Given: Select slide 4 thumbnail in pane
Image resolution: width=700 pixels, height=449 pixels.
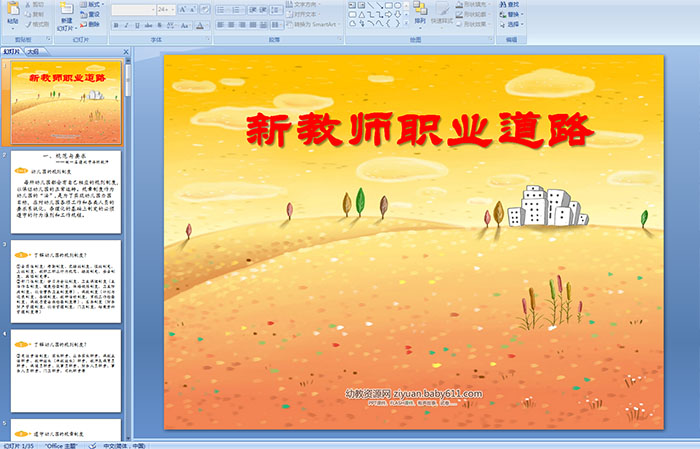Looking at the screenshot, I should (66, 371).
